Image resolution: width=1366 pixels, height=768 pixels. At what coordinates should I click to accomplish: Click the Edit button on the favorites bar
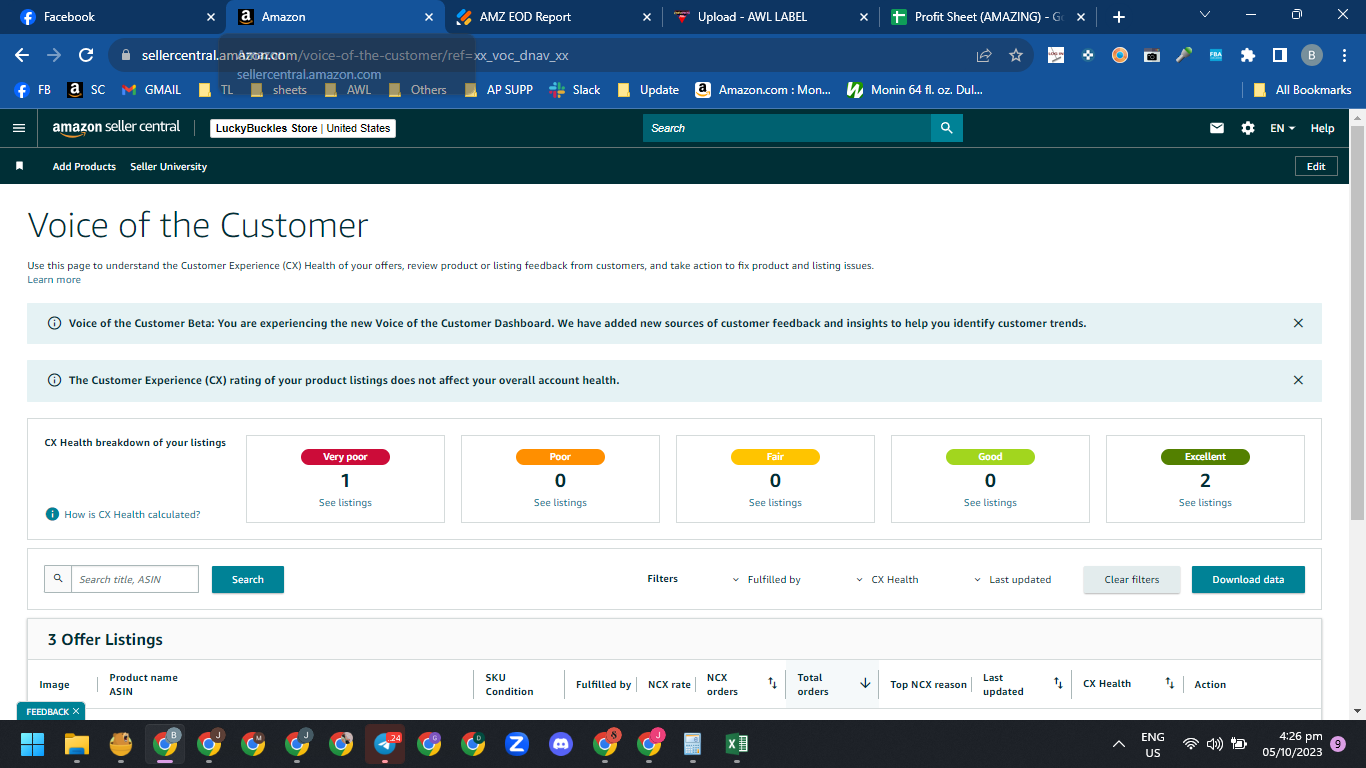(1316, 166)
